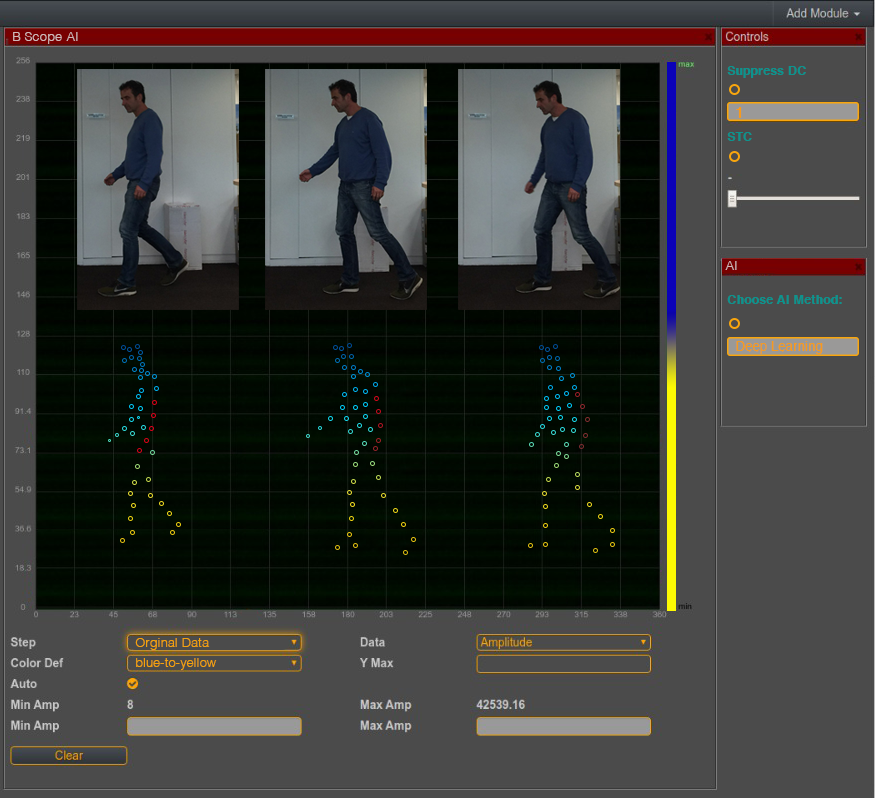Select the Choose AI Method radio button
The image size is (875, 798).
pos(734,323)
